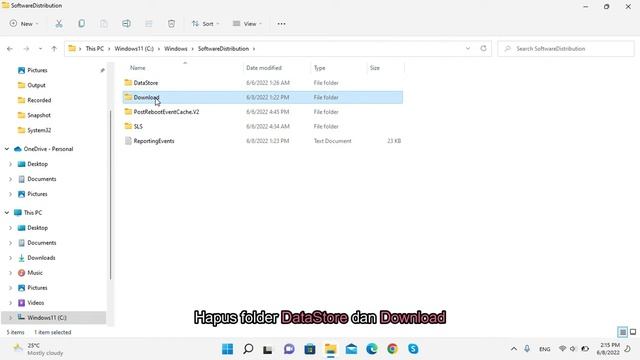Select the Download folder row
640x360 pixels.
pos(262,97)
